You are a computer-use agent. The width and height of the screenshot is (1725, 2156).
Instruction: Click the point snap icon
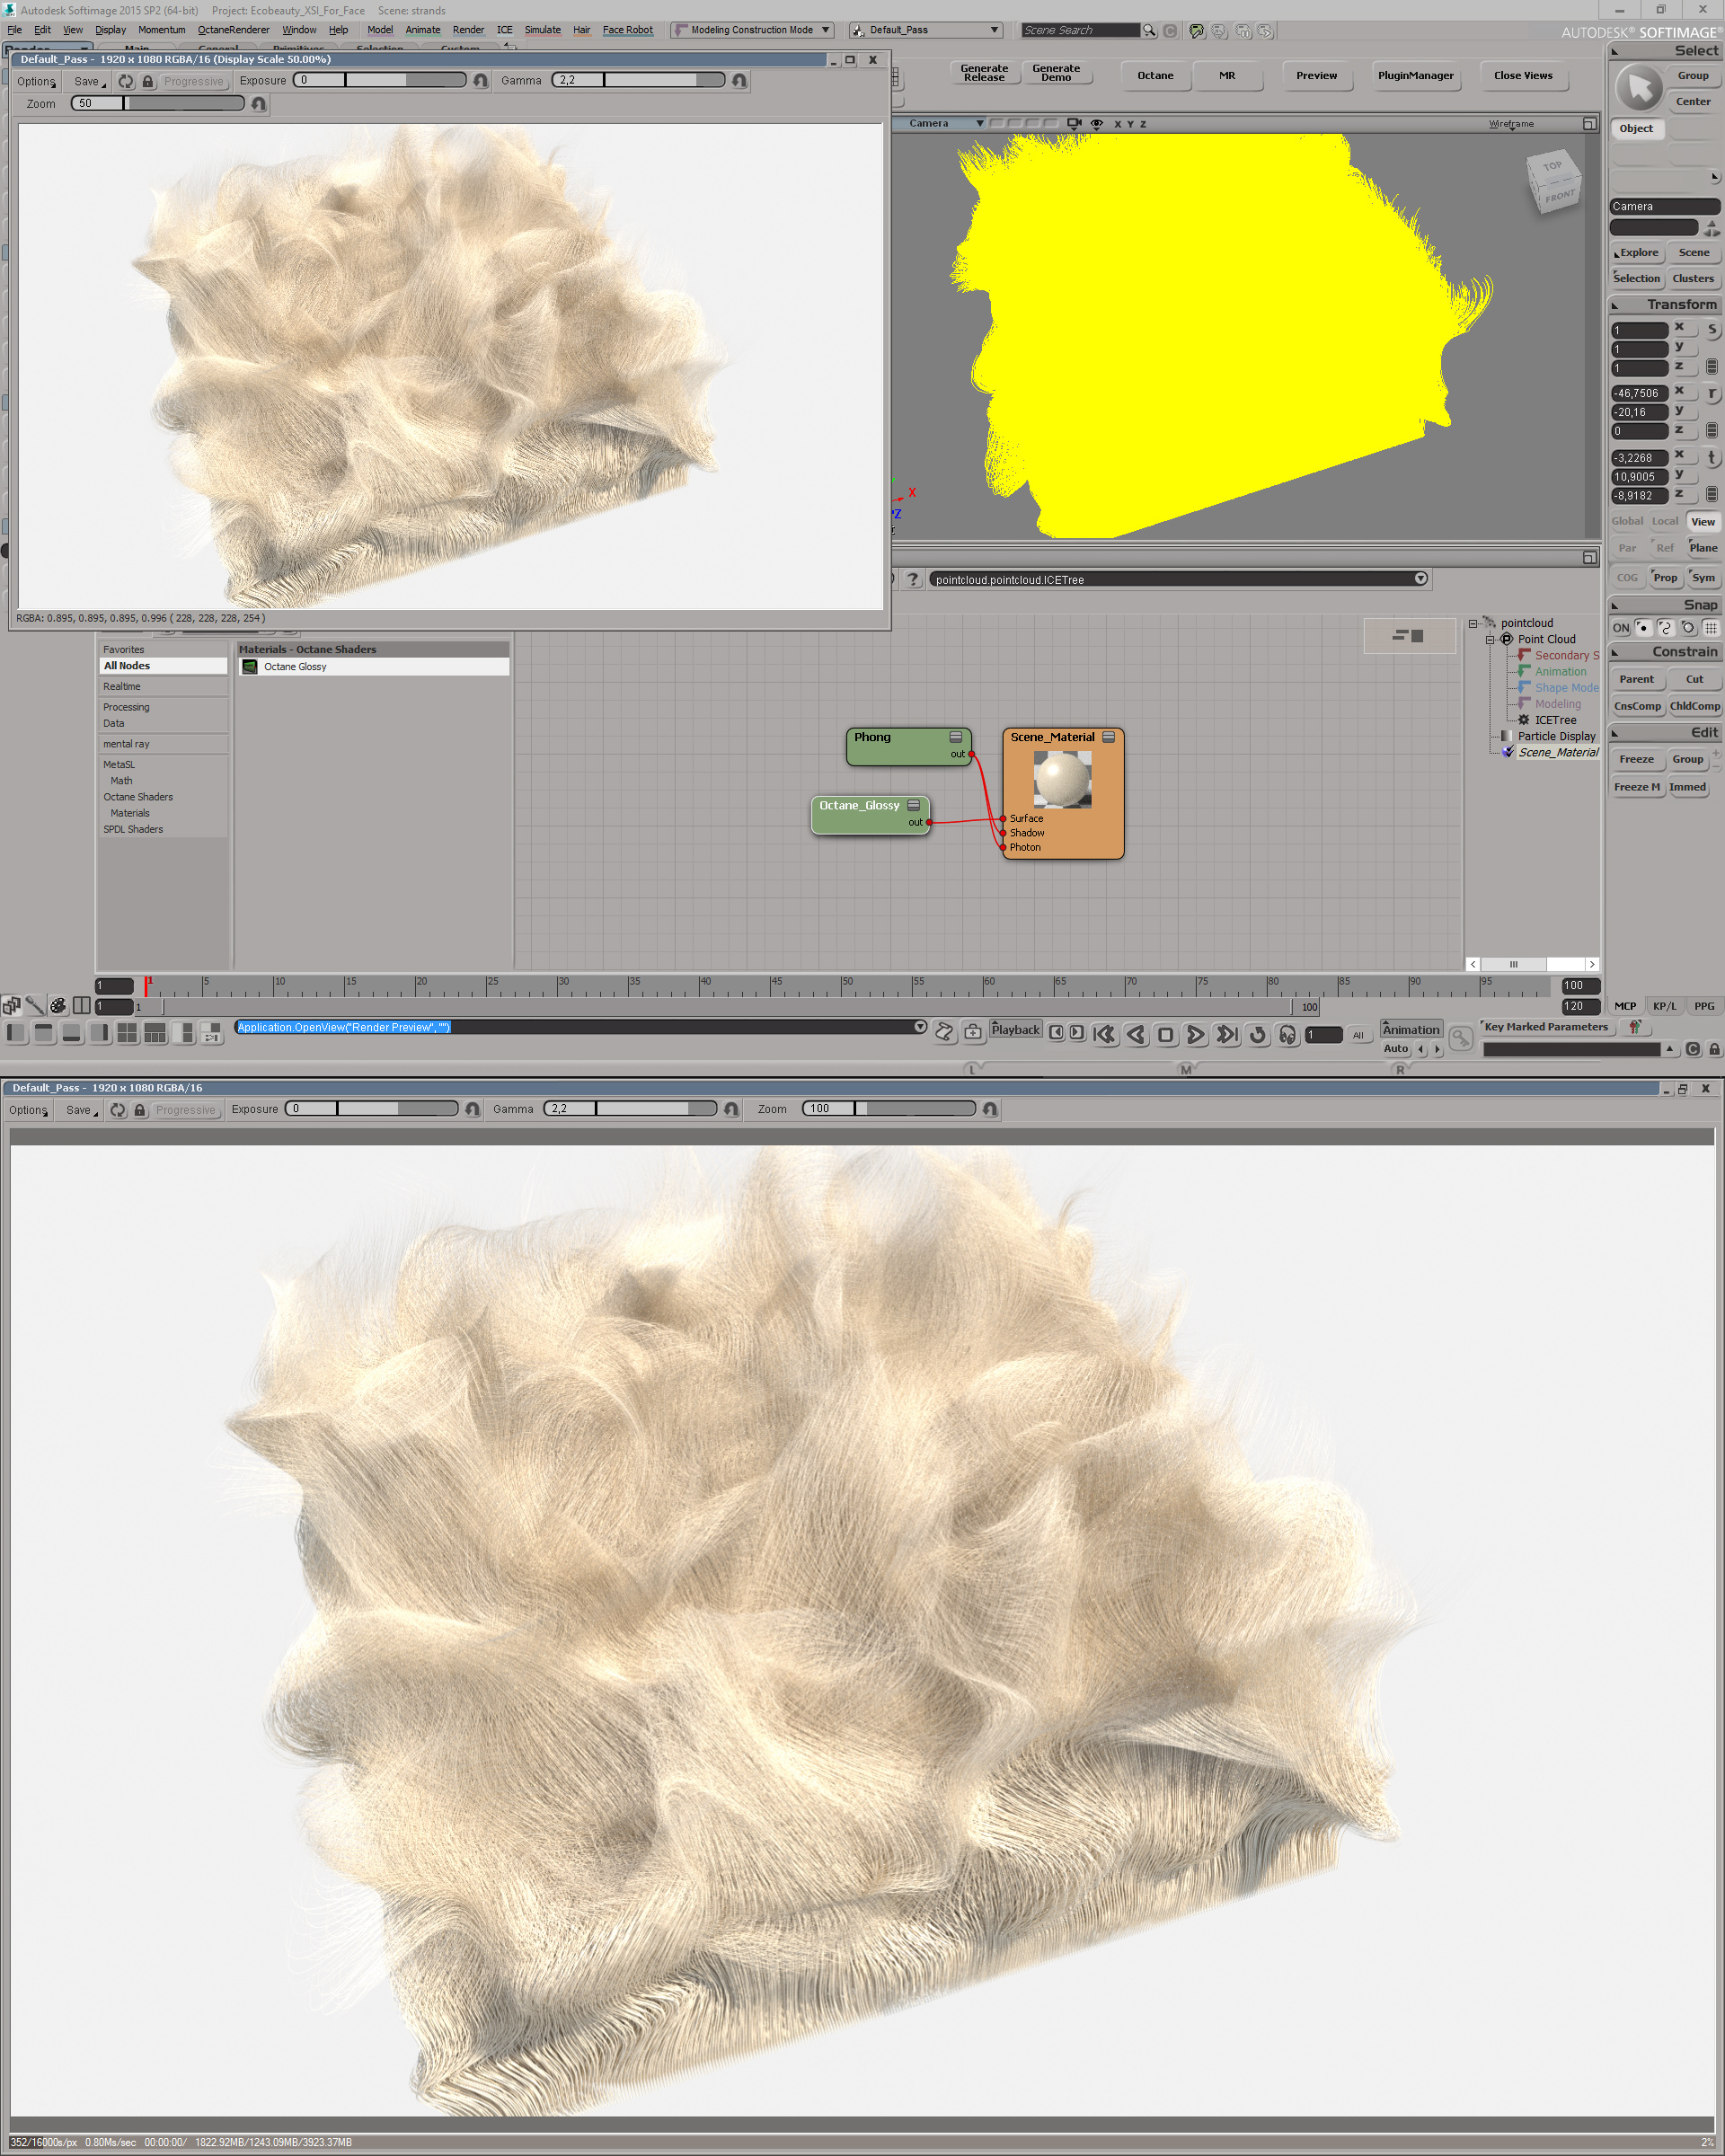tap(1643, 628)
